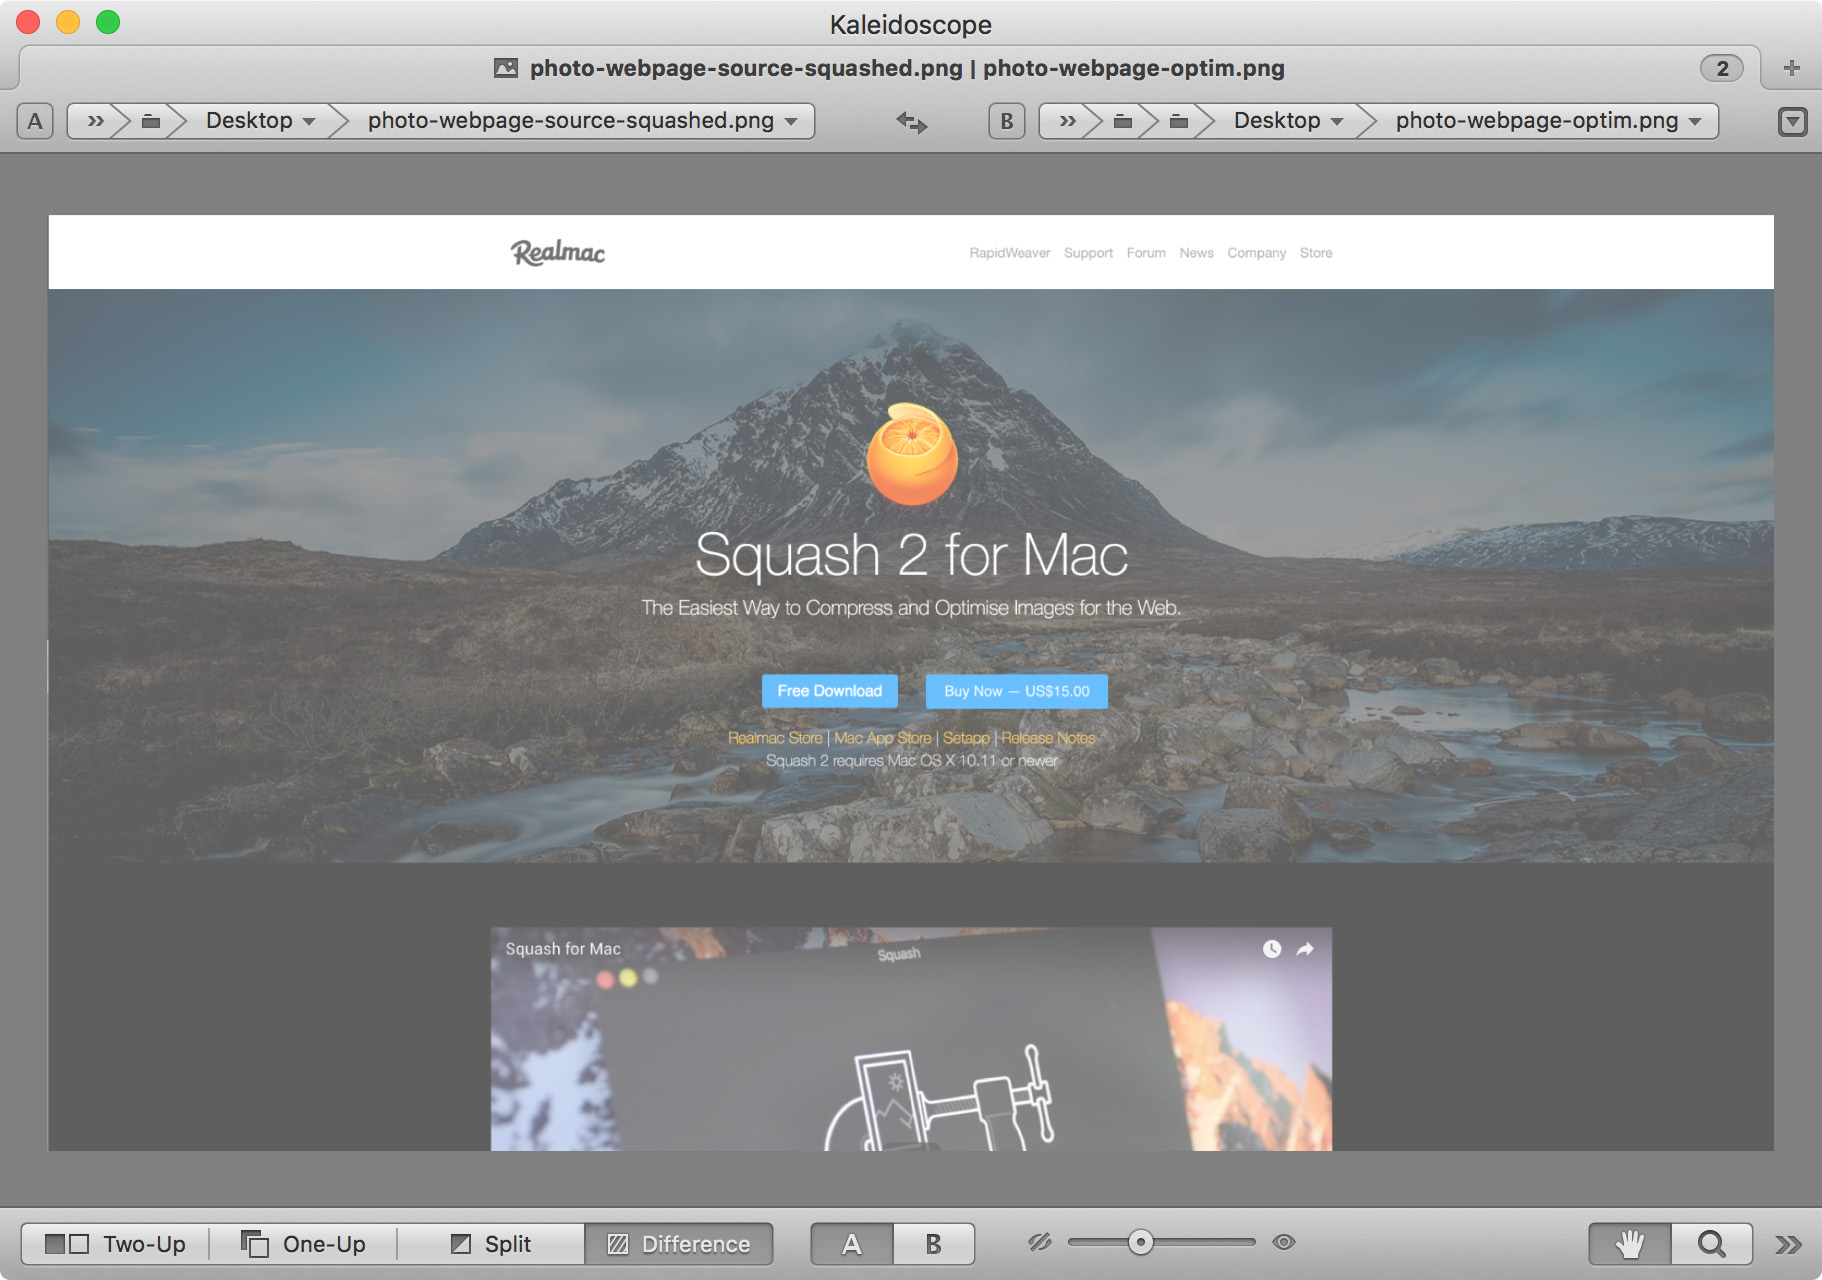The image size is (1822, 1280).
Task: Show image A with A button
Action: [x=851, y=1244]
